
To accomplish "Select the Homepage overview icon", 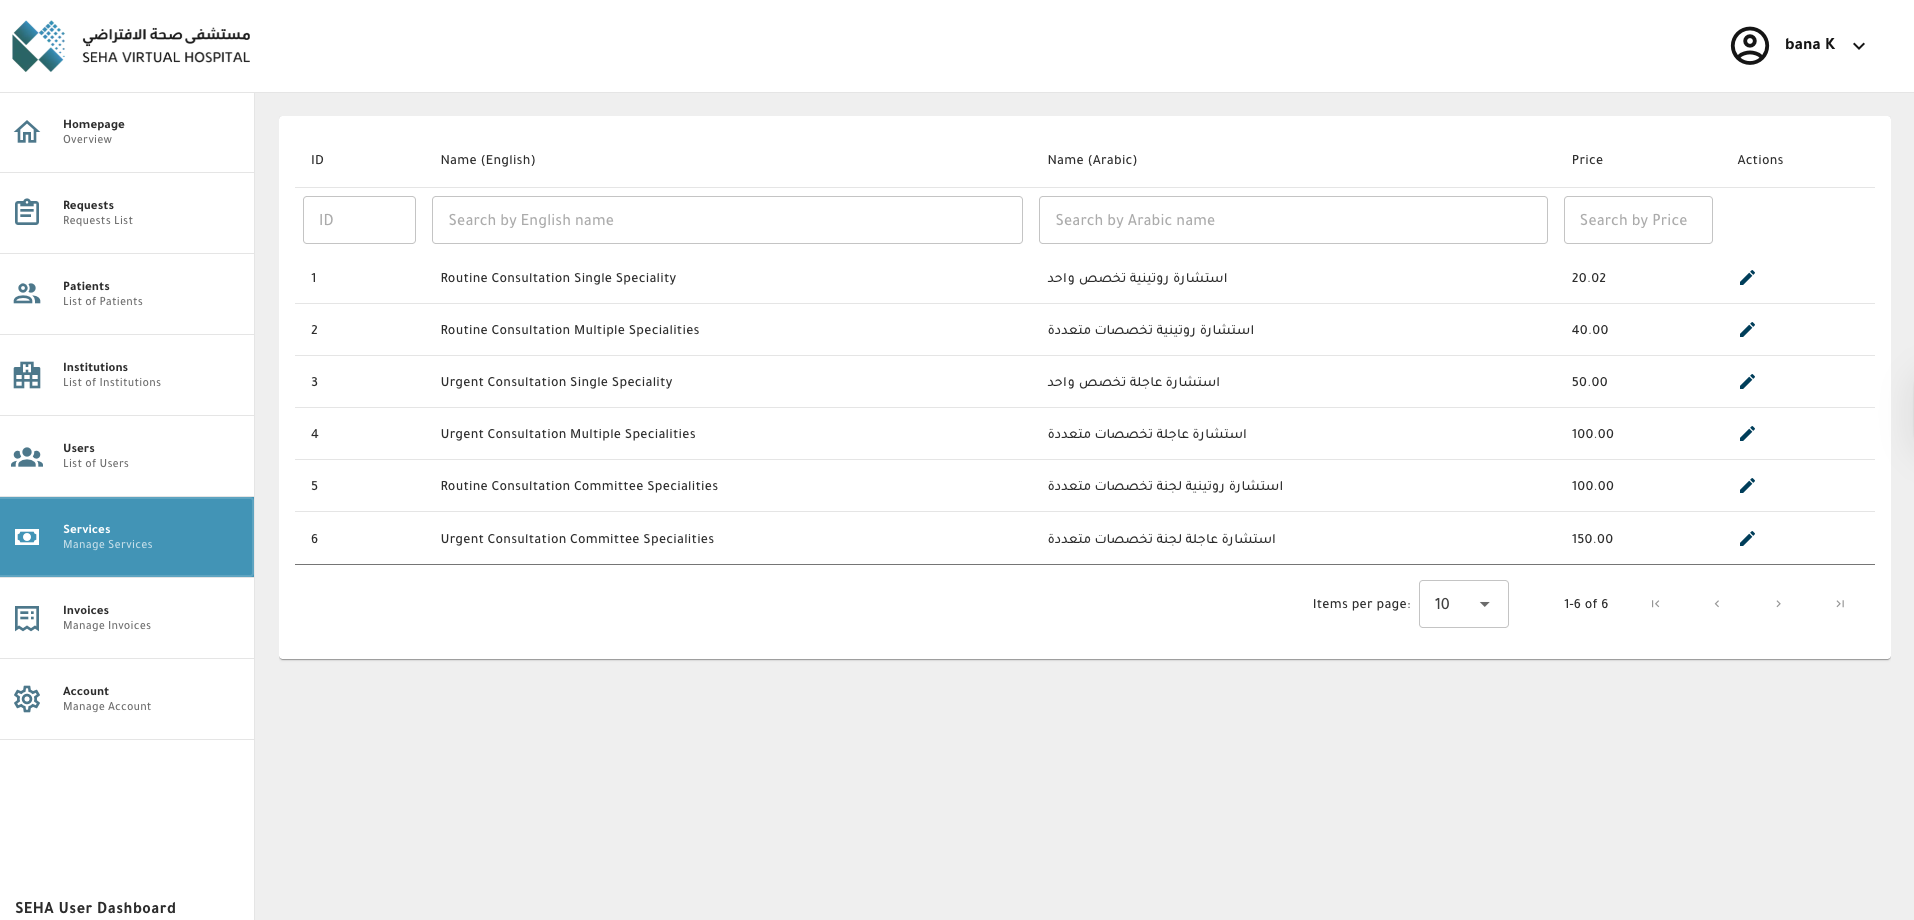I will tap(26, 131).
